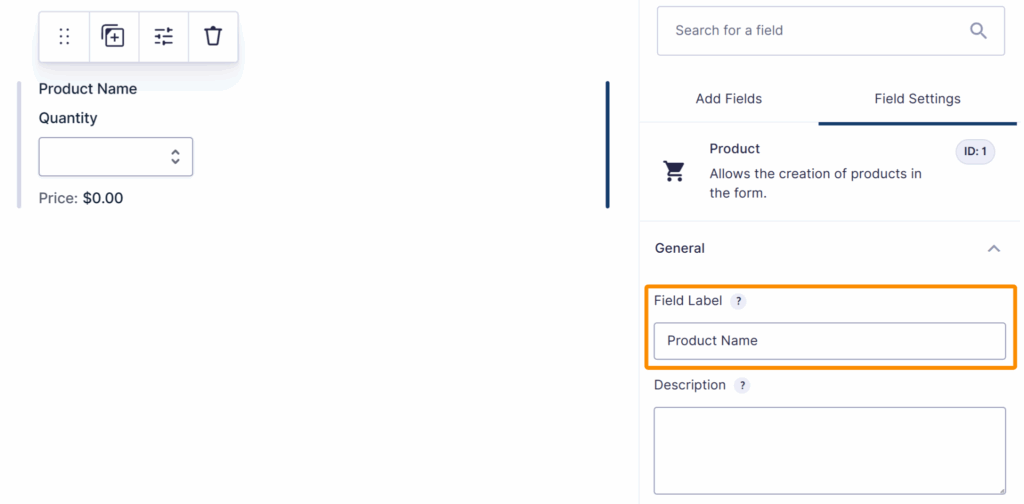The image size is (1024, 504).
Task: Click the drag handle icon on field toolbar
Action: 64,37
